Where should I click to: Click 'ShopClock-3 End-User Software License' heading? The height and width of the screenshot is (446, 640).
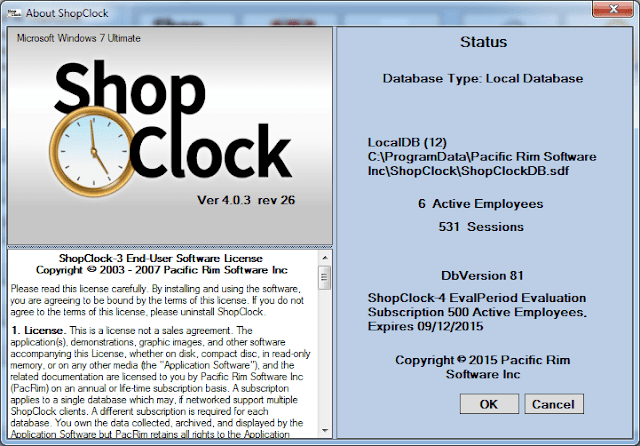point(160,258)
